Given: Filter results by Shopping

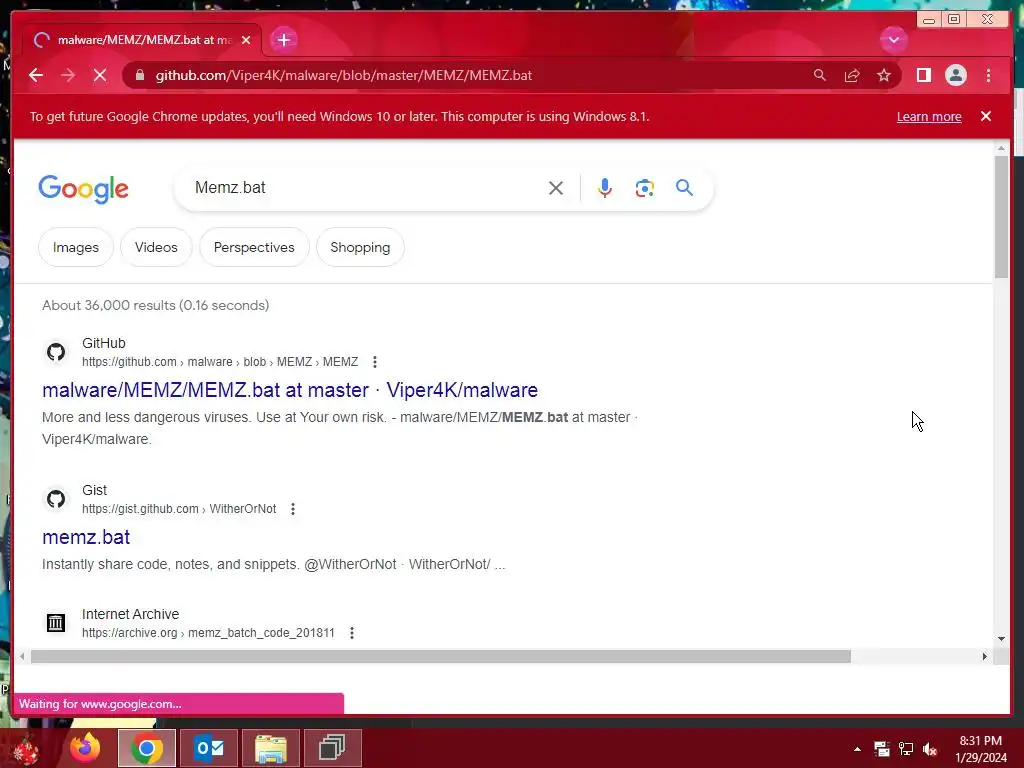Looking at the screenshot, I should 360,248.
